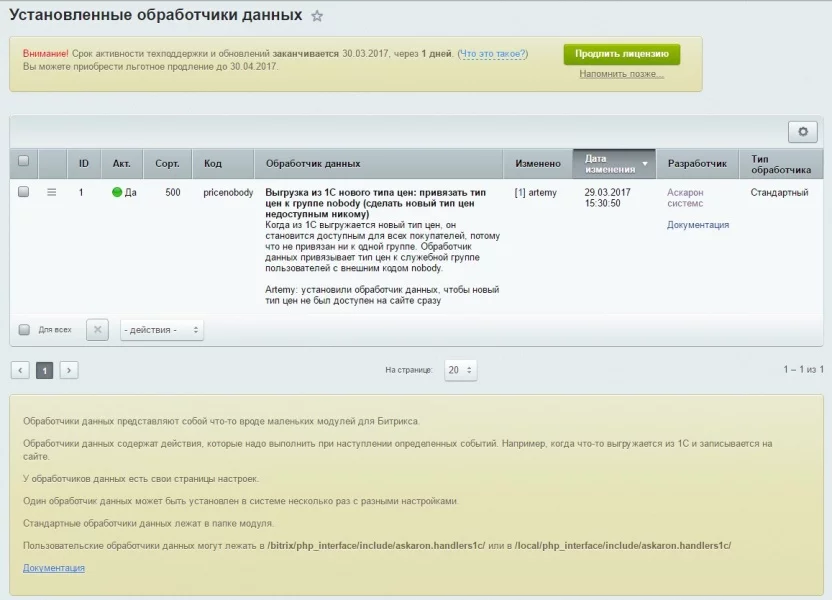This screenshot has width=832, height=600.
Task: Open table settings gear button
Action: [x=802, y=132]
